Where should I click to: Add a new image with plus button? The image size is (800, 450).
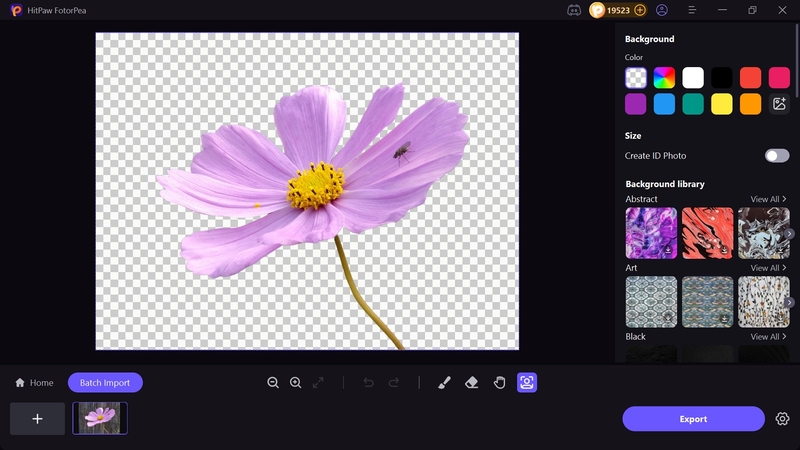(37, 419)
